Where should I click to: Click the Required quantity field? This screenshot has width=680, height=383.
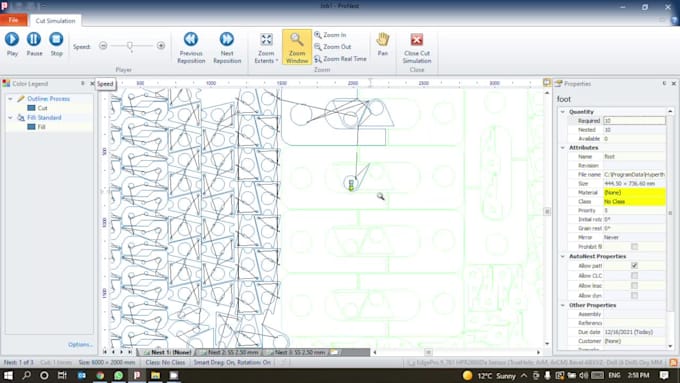(x=634, y=121)
